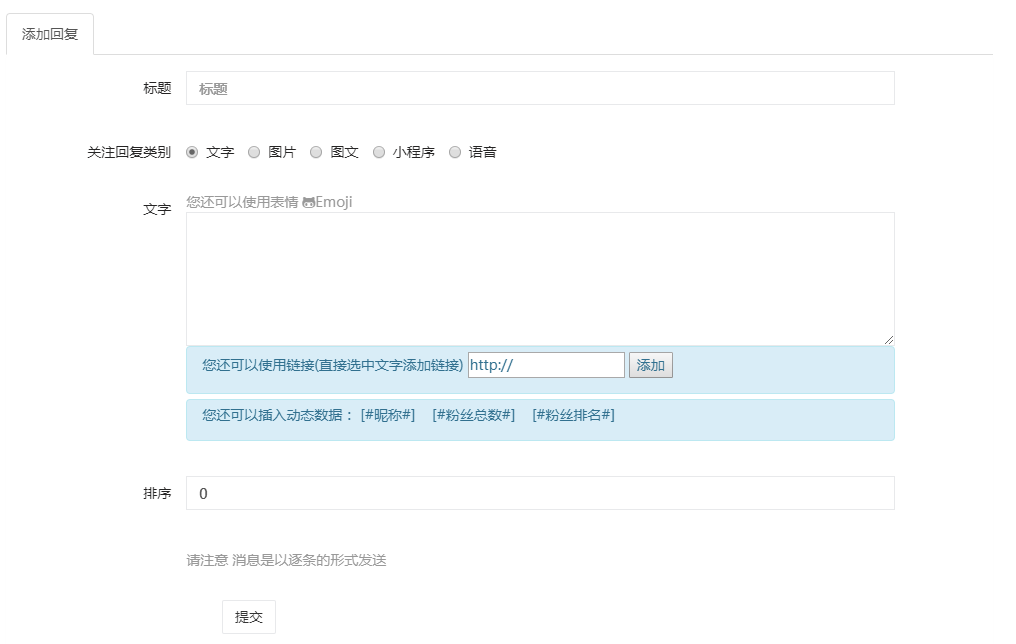Insert the [#粉丝排名#] dynamic data tag

(573, 415)
